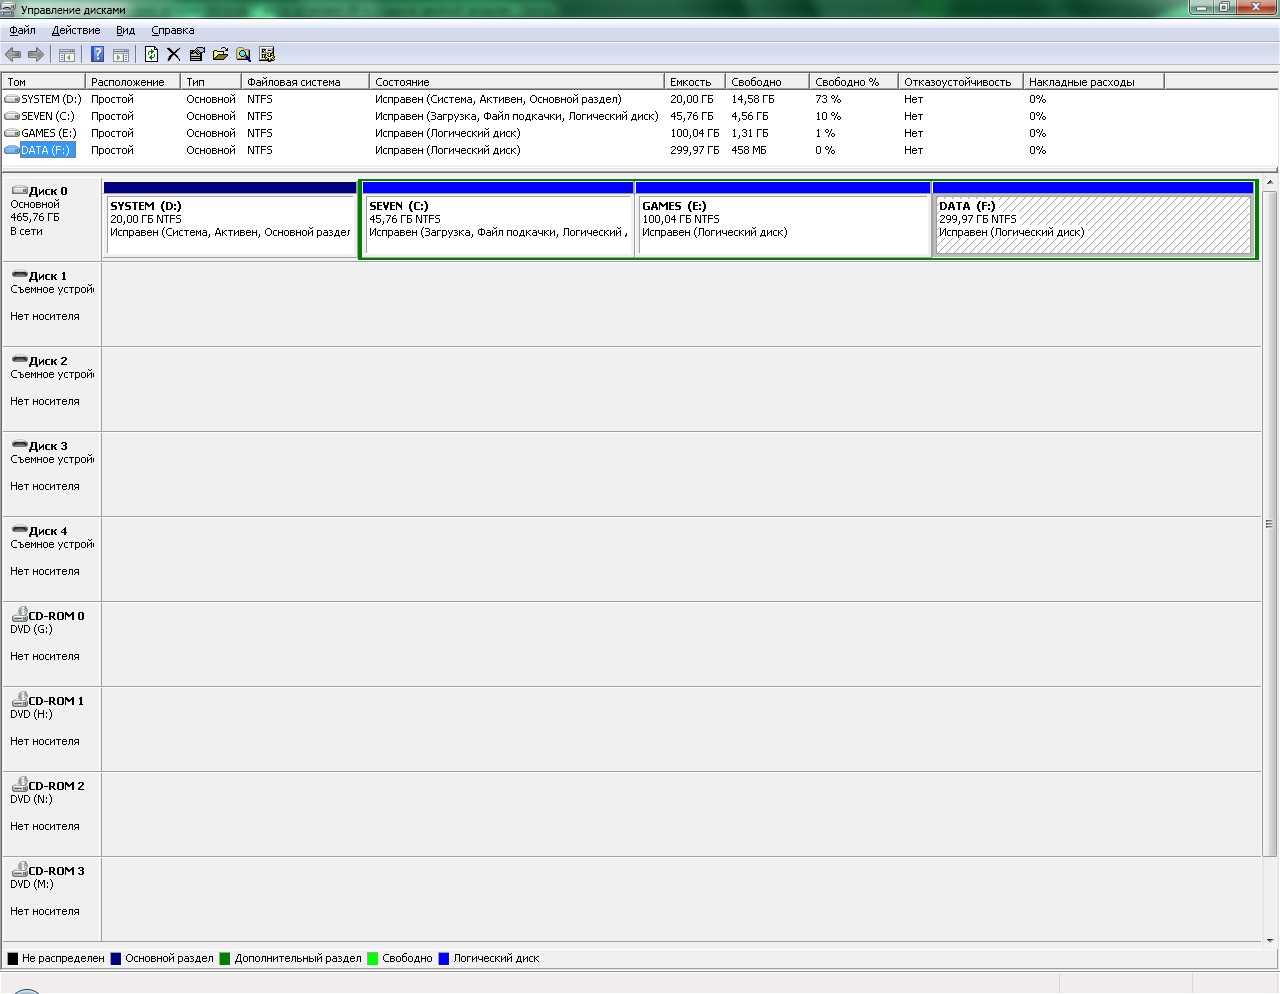Click the drive icon of SEVEN (C:) row
This screenshot has width=1280, height=994.
[x=12, y=116]
